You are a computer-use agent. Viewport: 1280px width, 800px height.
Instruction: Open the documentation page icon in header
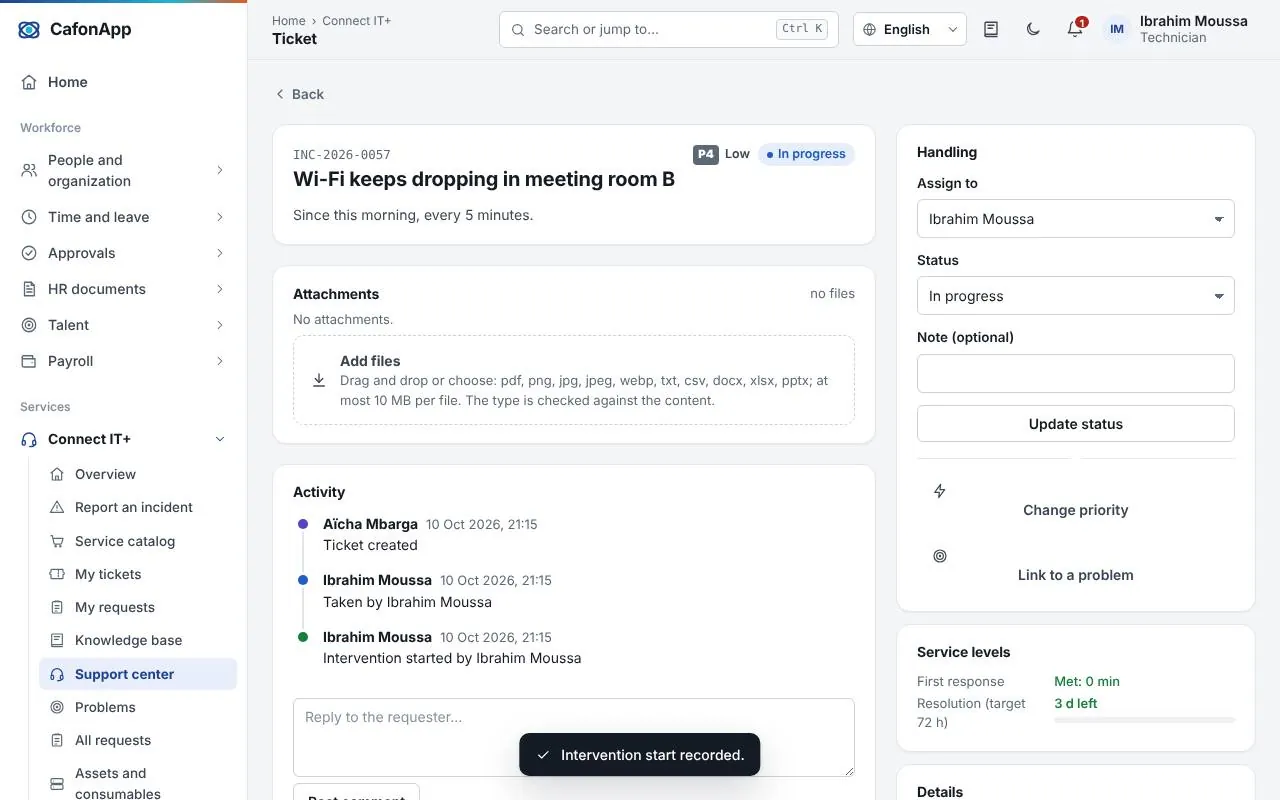coord(991,29)
